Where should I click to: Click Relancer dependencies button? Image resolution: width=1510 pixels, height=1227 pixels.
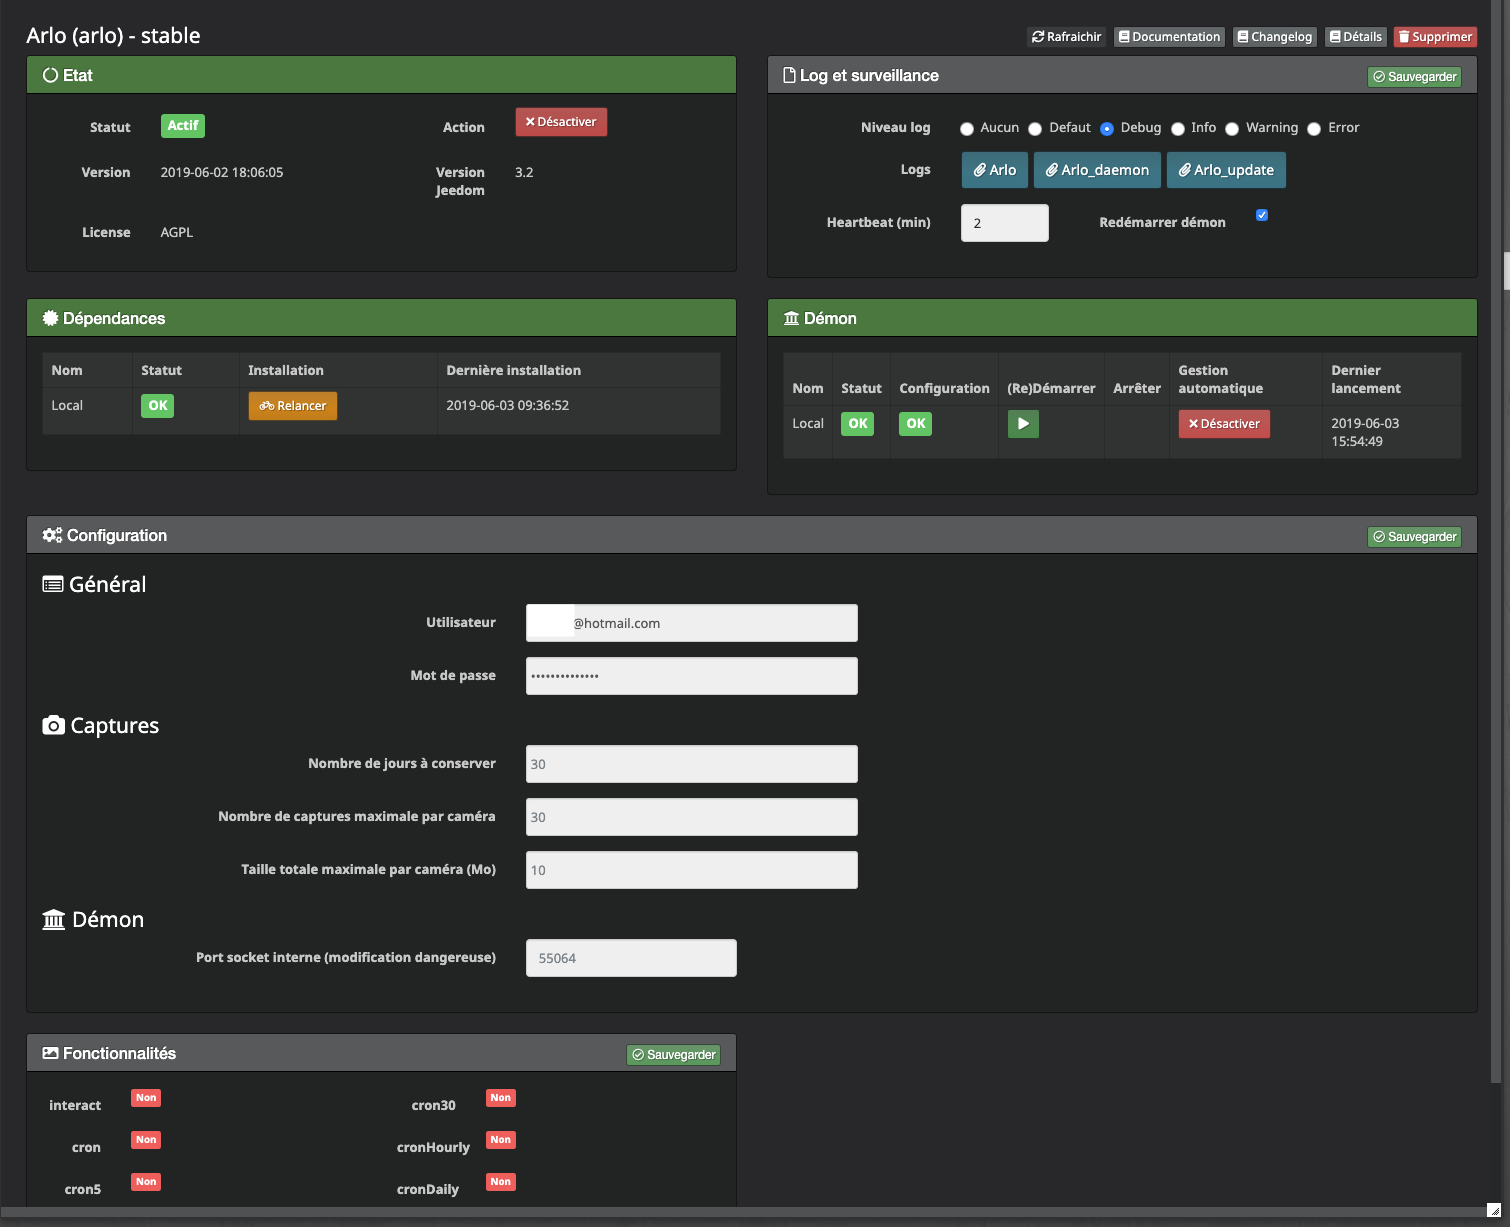(x=293, y=406)
